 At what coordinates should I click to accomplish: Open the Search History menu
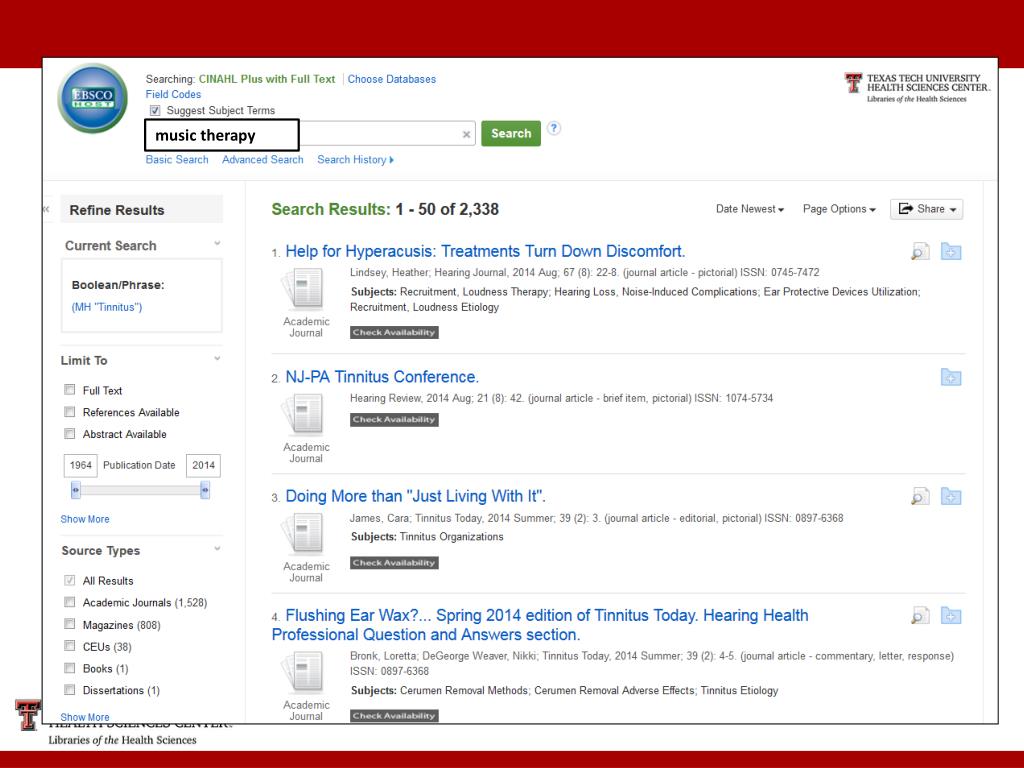(355, 160)
